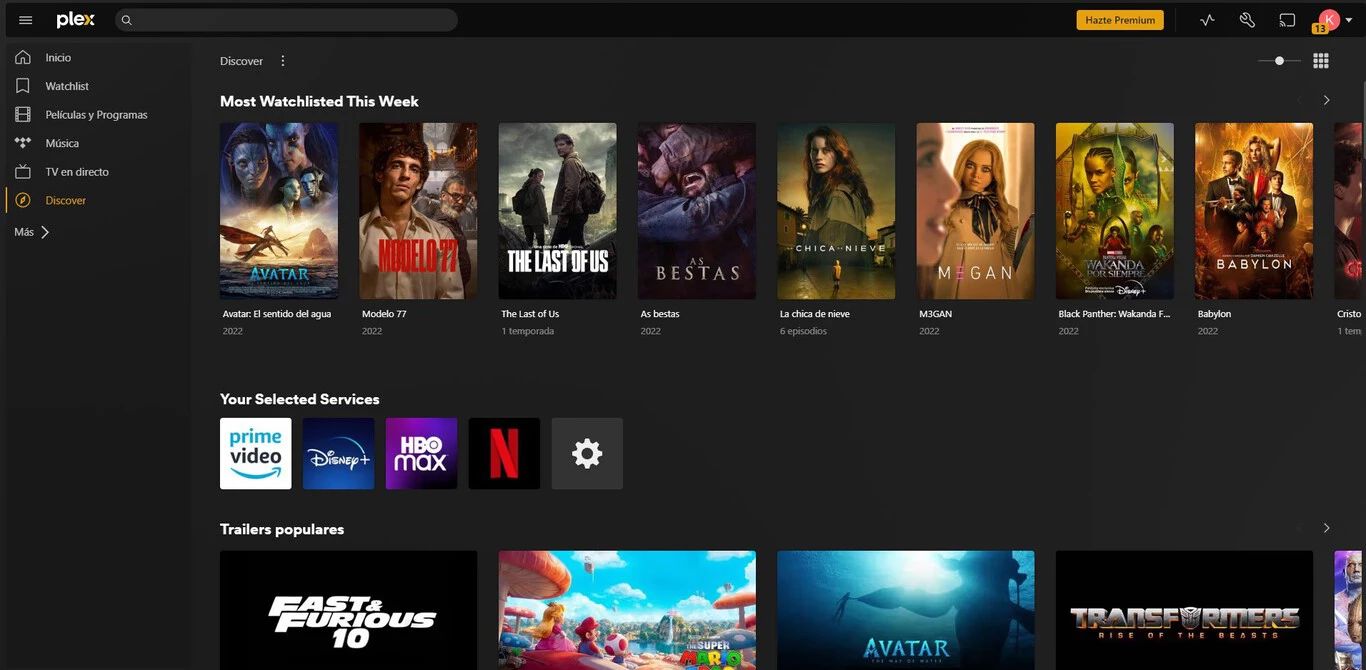1366x670 pixels.
Task: Open the M3GAN poster
Action: 976,211
